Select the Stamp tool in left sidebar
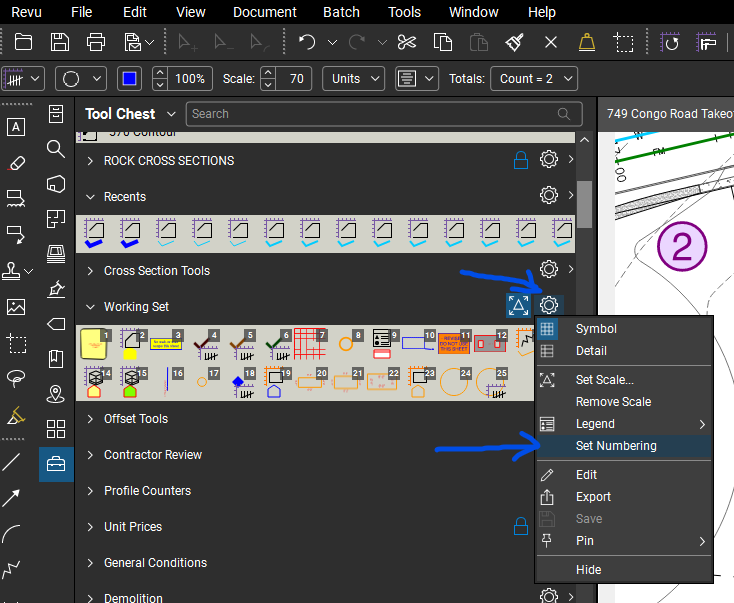 click(x=11, y=271)
